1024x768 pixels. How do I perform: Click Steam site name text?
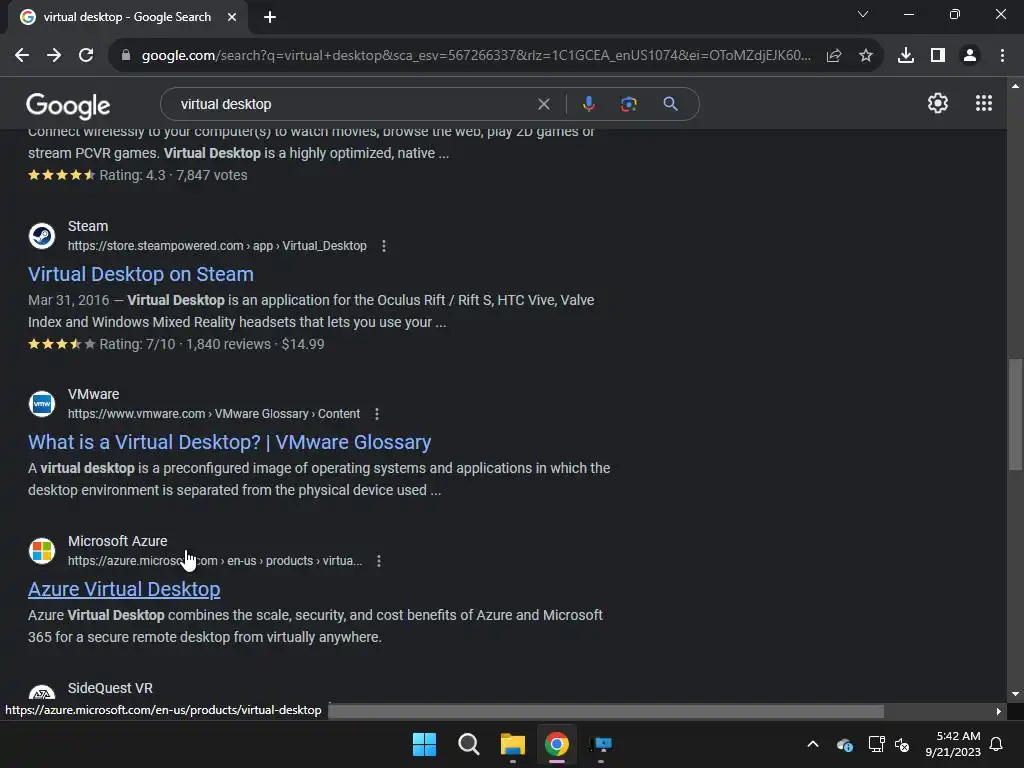coord(88,226)
